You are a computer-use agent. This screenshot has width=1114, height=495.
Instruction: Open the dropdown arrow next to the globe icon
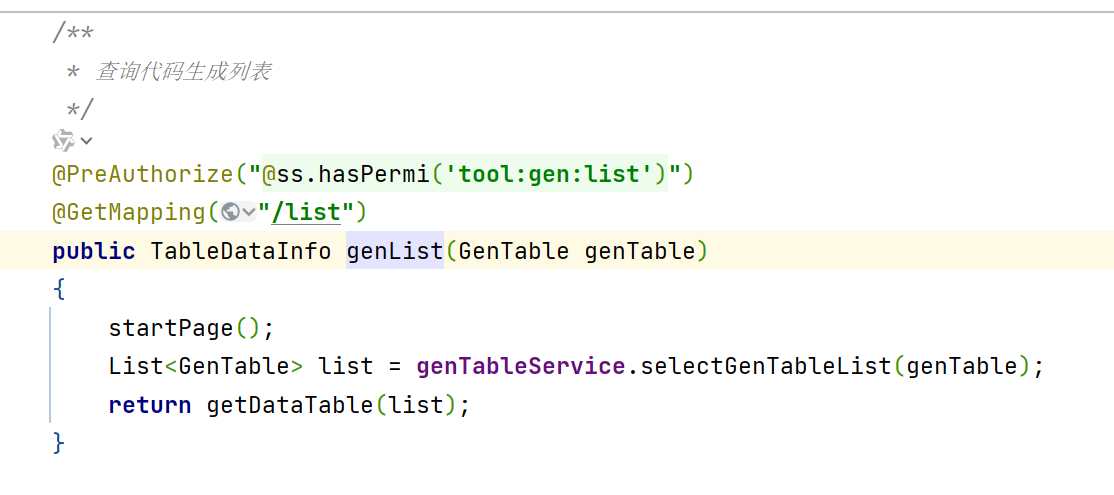click(249, 212)
